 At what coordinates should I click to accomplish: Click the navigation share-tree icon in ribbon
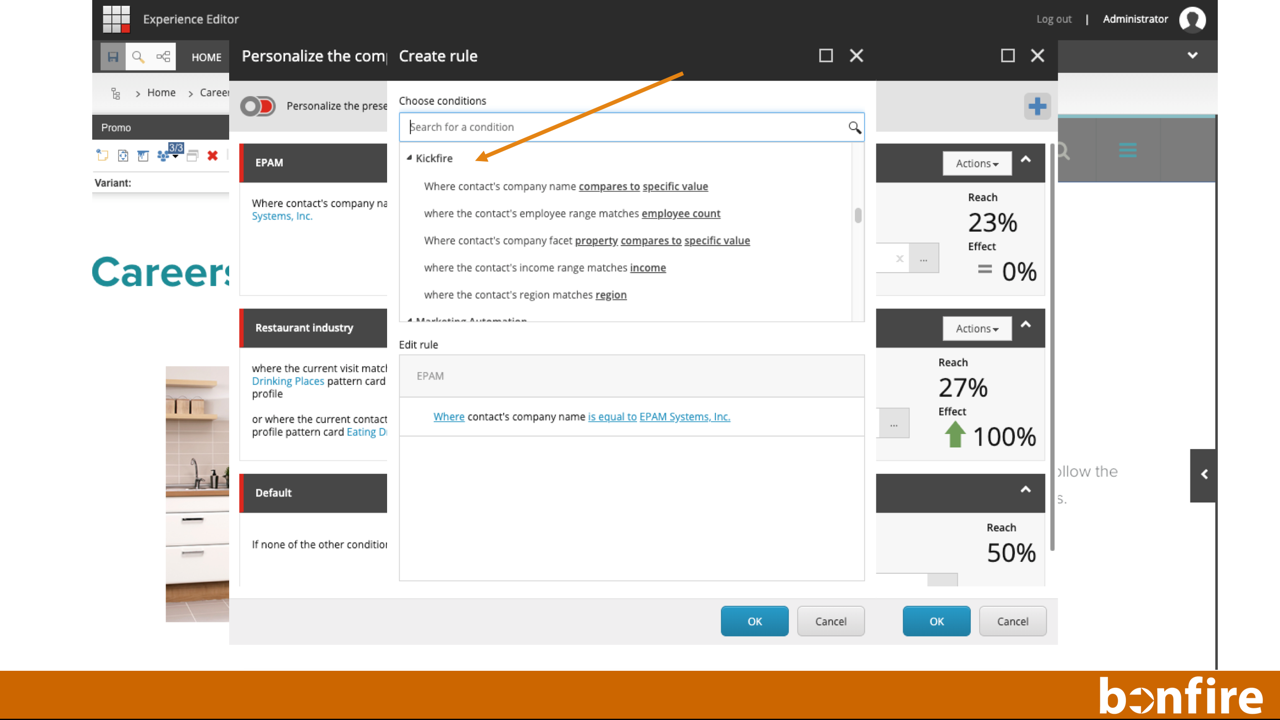163,57
